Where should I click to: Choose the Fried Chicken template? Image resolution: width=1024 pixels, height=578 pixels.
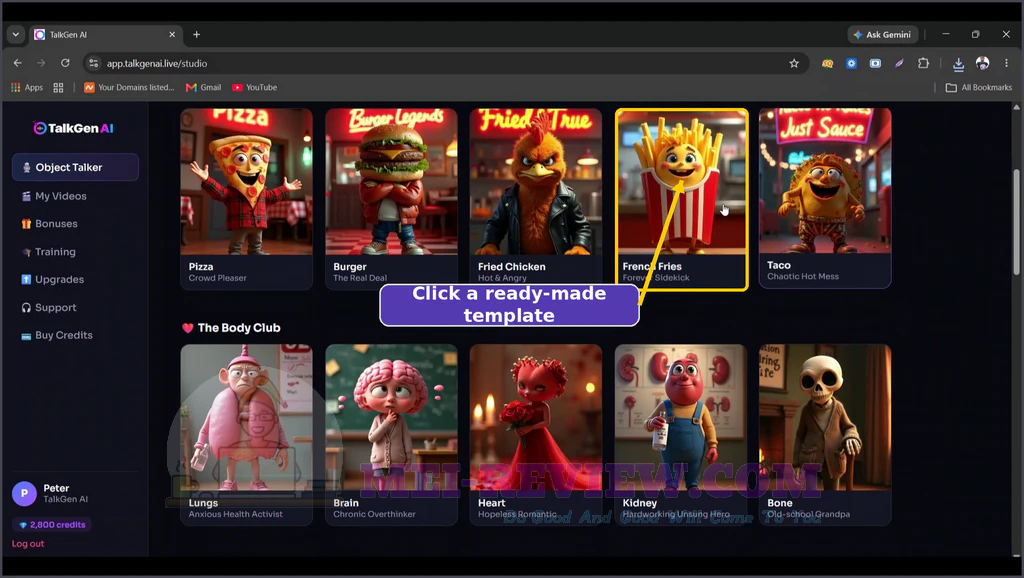coord(536,199)
